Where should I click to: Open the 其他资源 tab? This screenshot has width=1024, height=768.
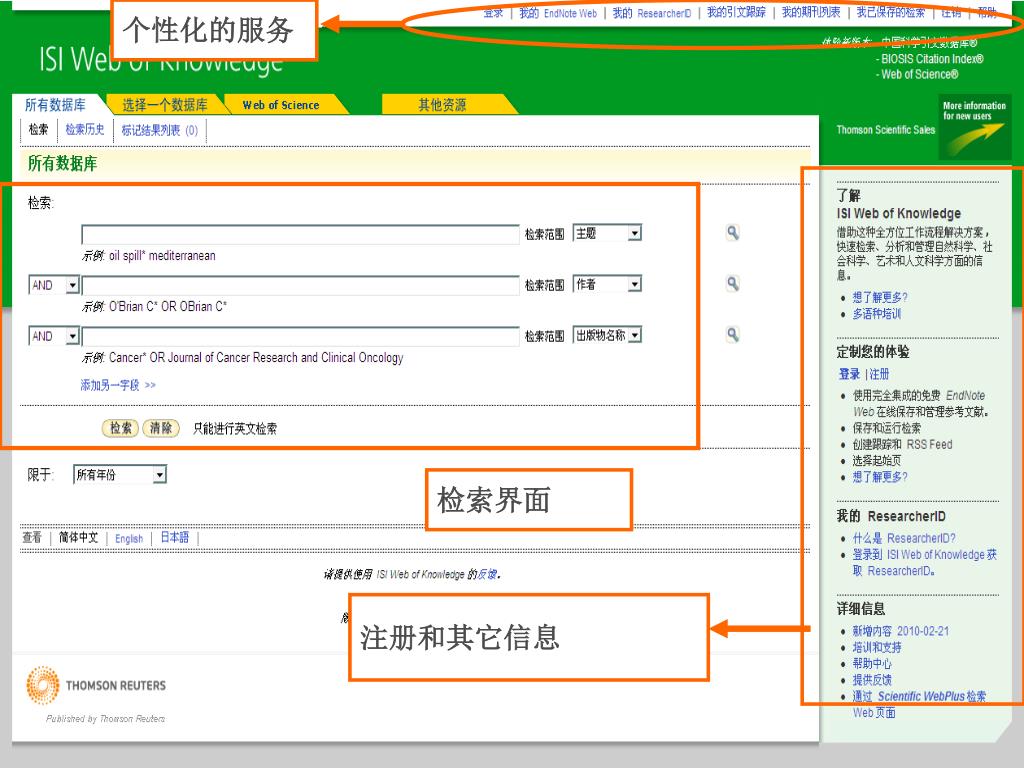tap(442, 105)
